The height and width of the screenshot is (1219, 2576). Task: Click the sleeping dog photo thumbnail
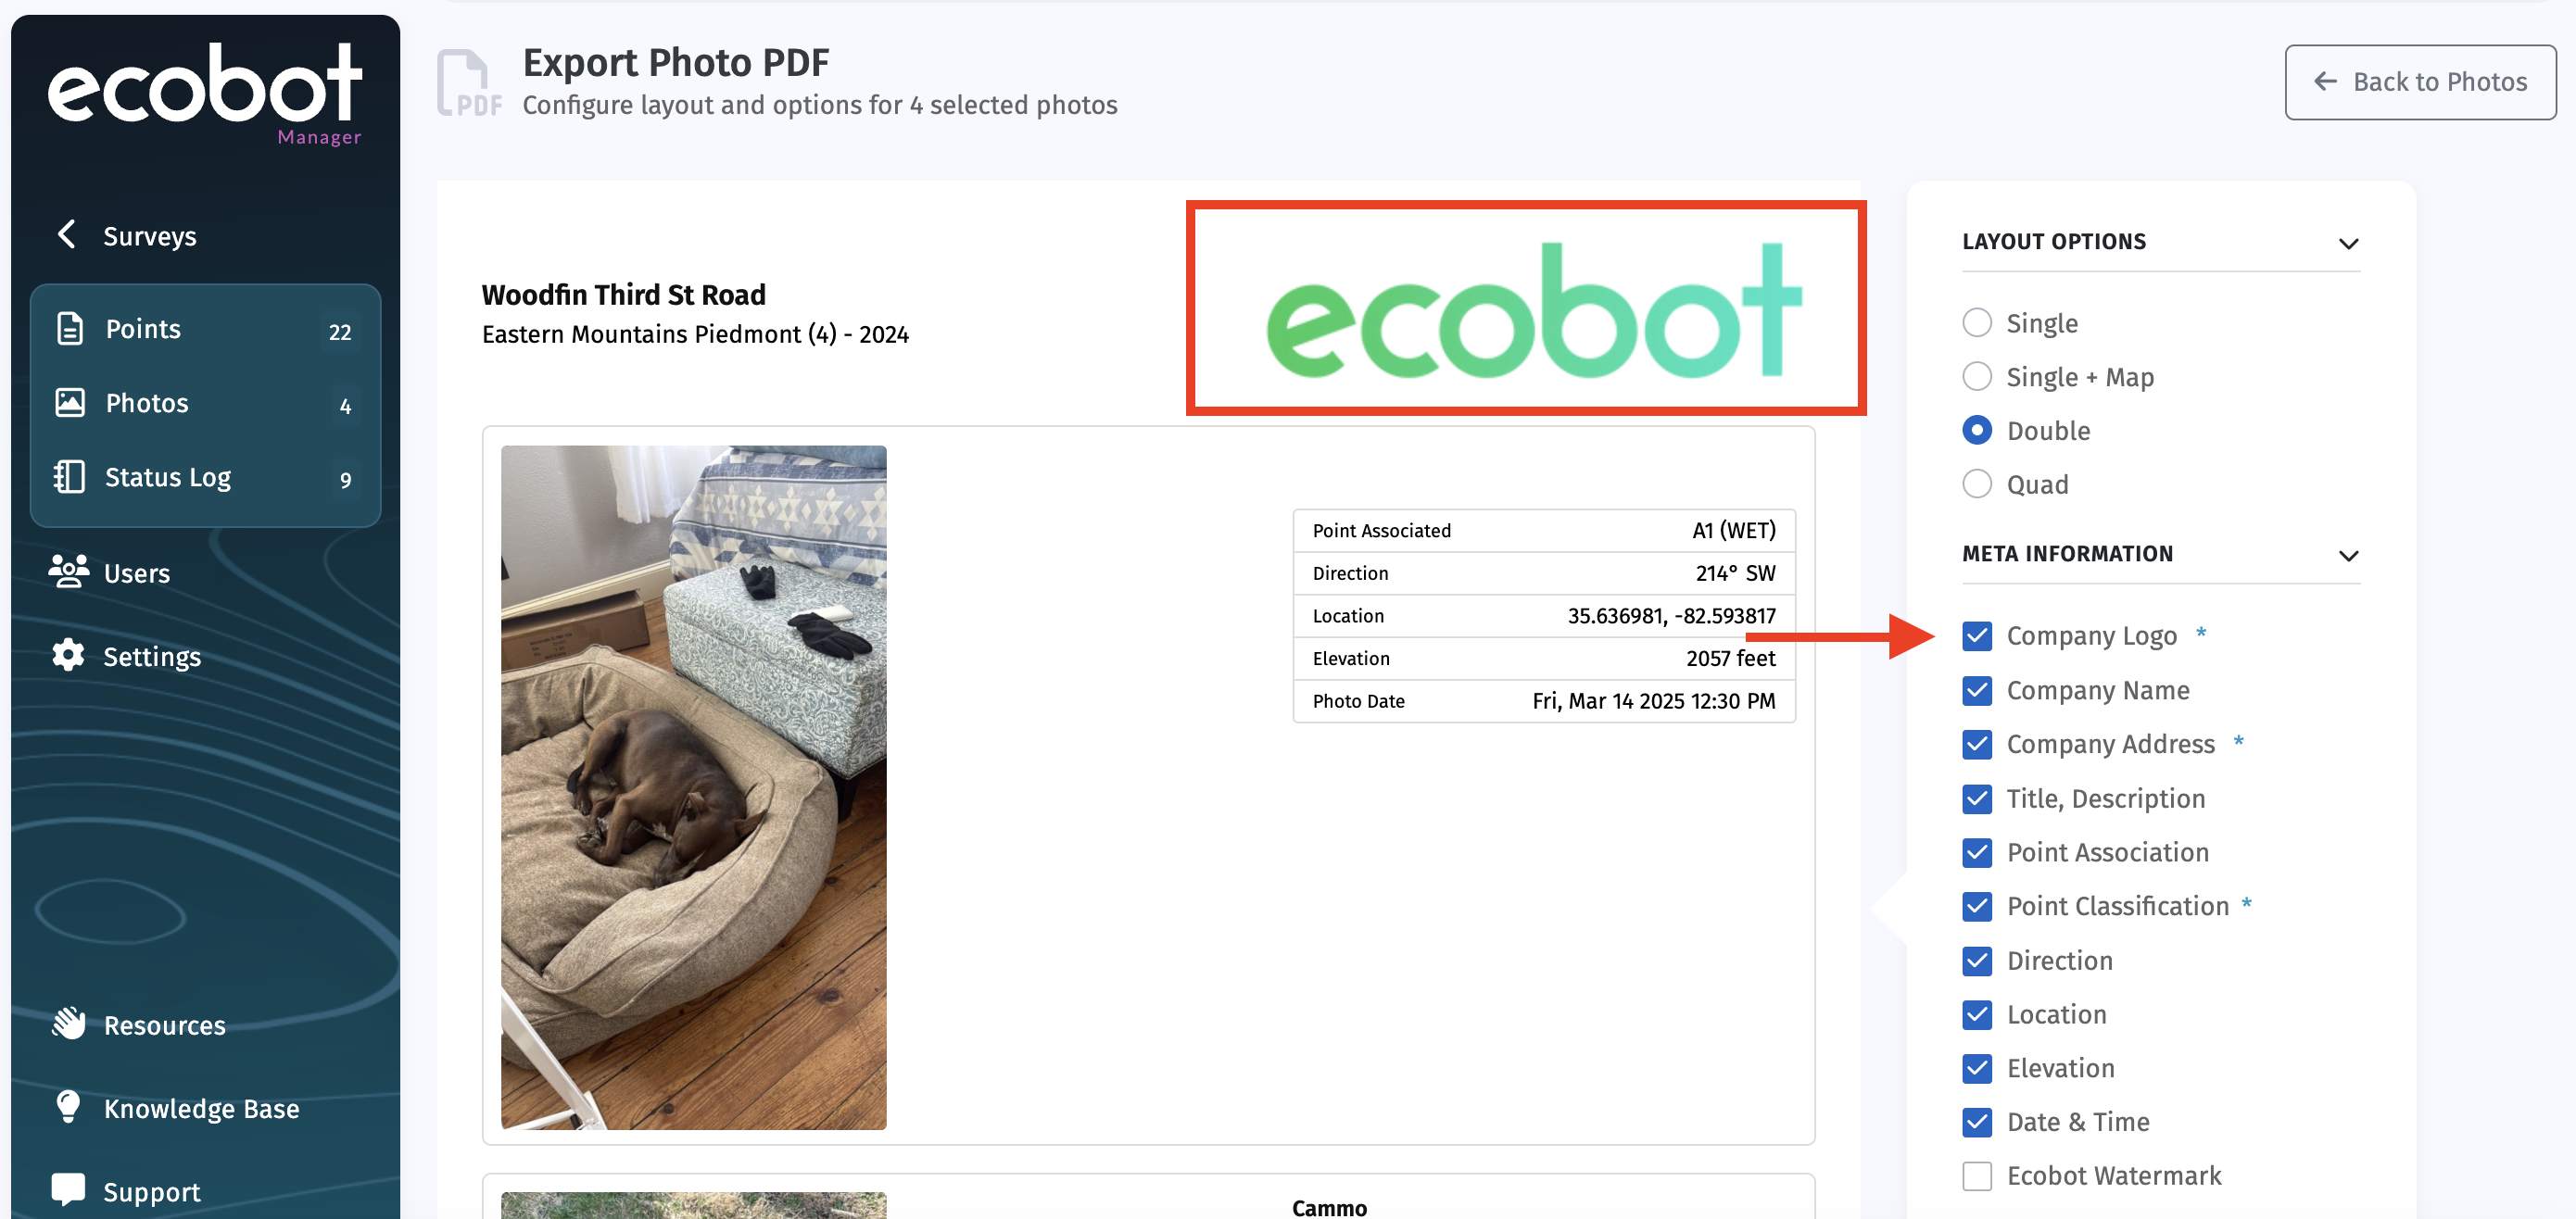tap(693, 787)
